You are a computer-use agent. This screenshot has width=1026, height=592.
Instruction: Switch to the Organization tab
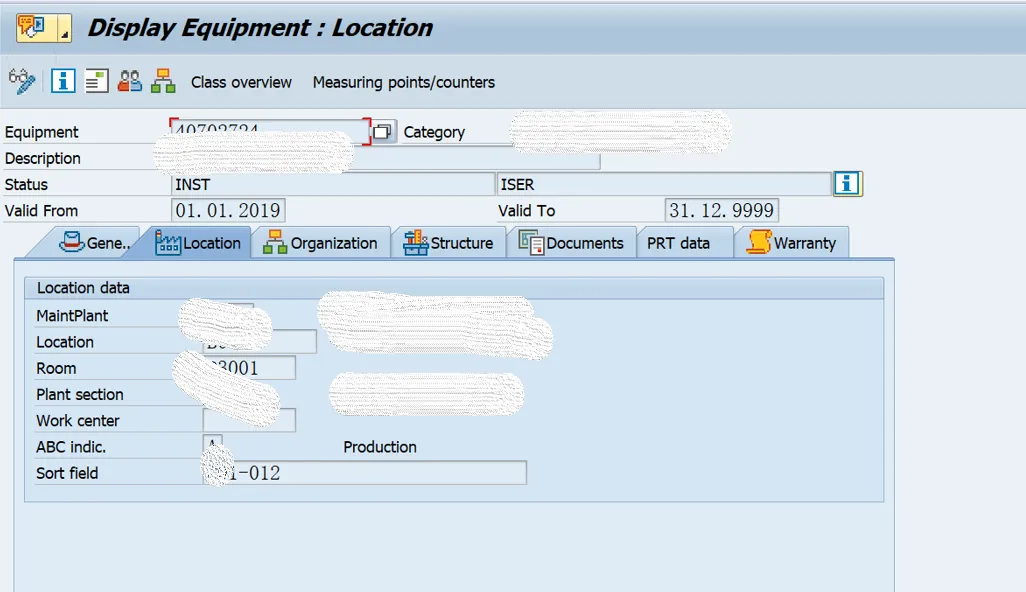[x=321, y=243]
